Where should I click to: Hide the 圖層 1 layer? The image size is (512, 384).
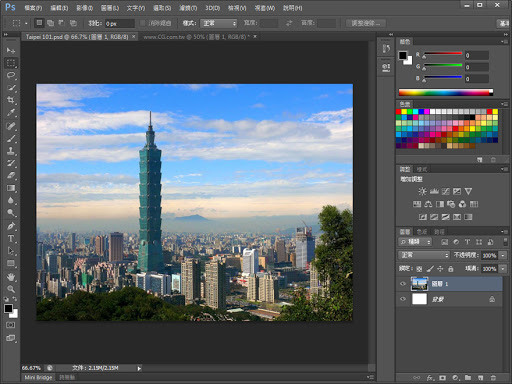403,284
